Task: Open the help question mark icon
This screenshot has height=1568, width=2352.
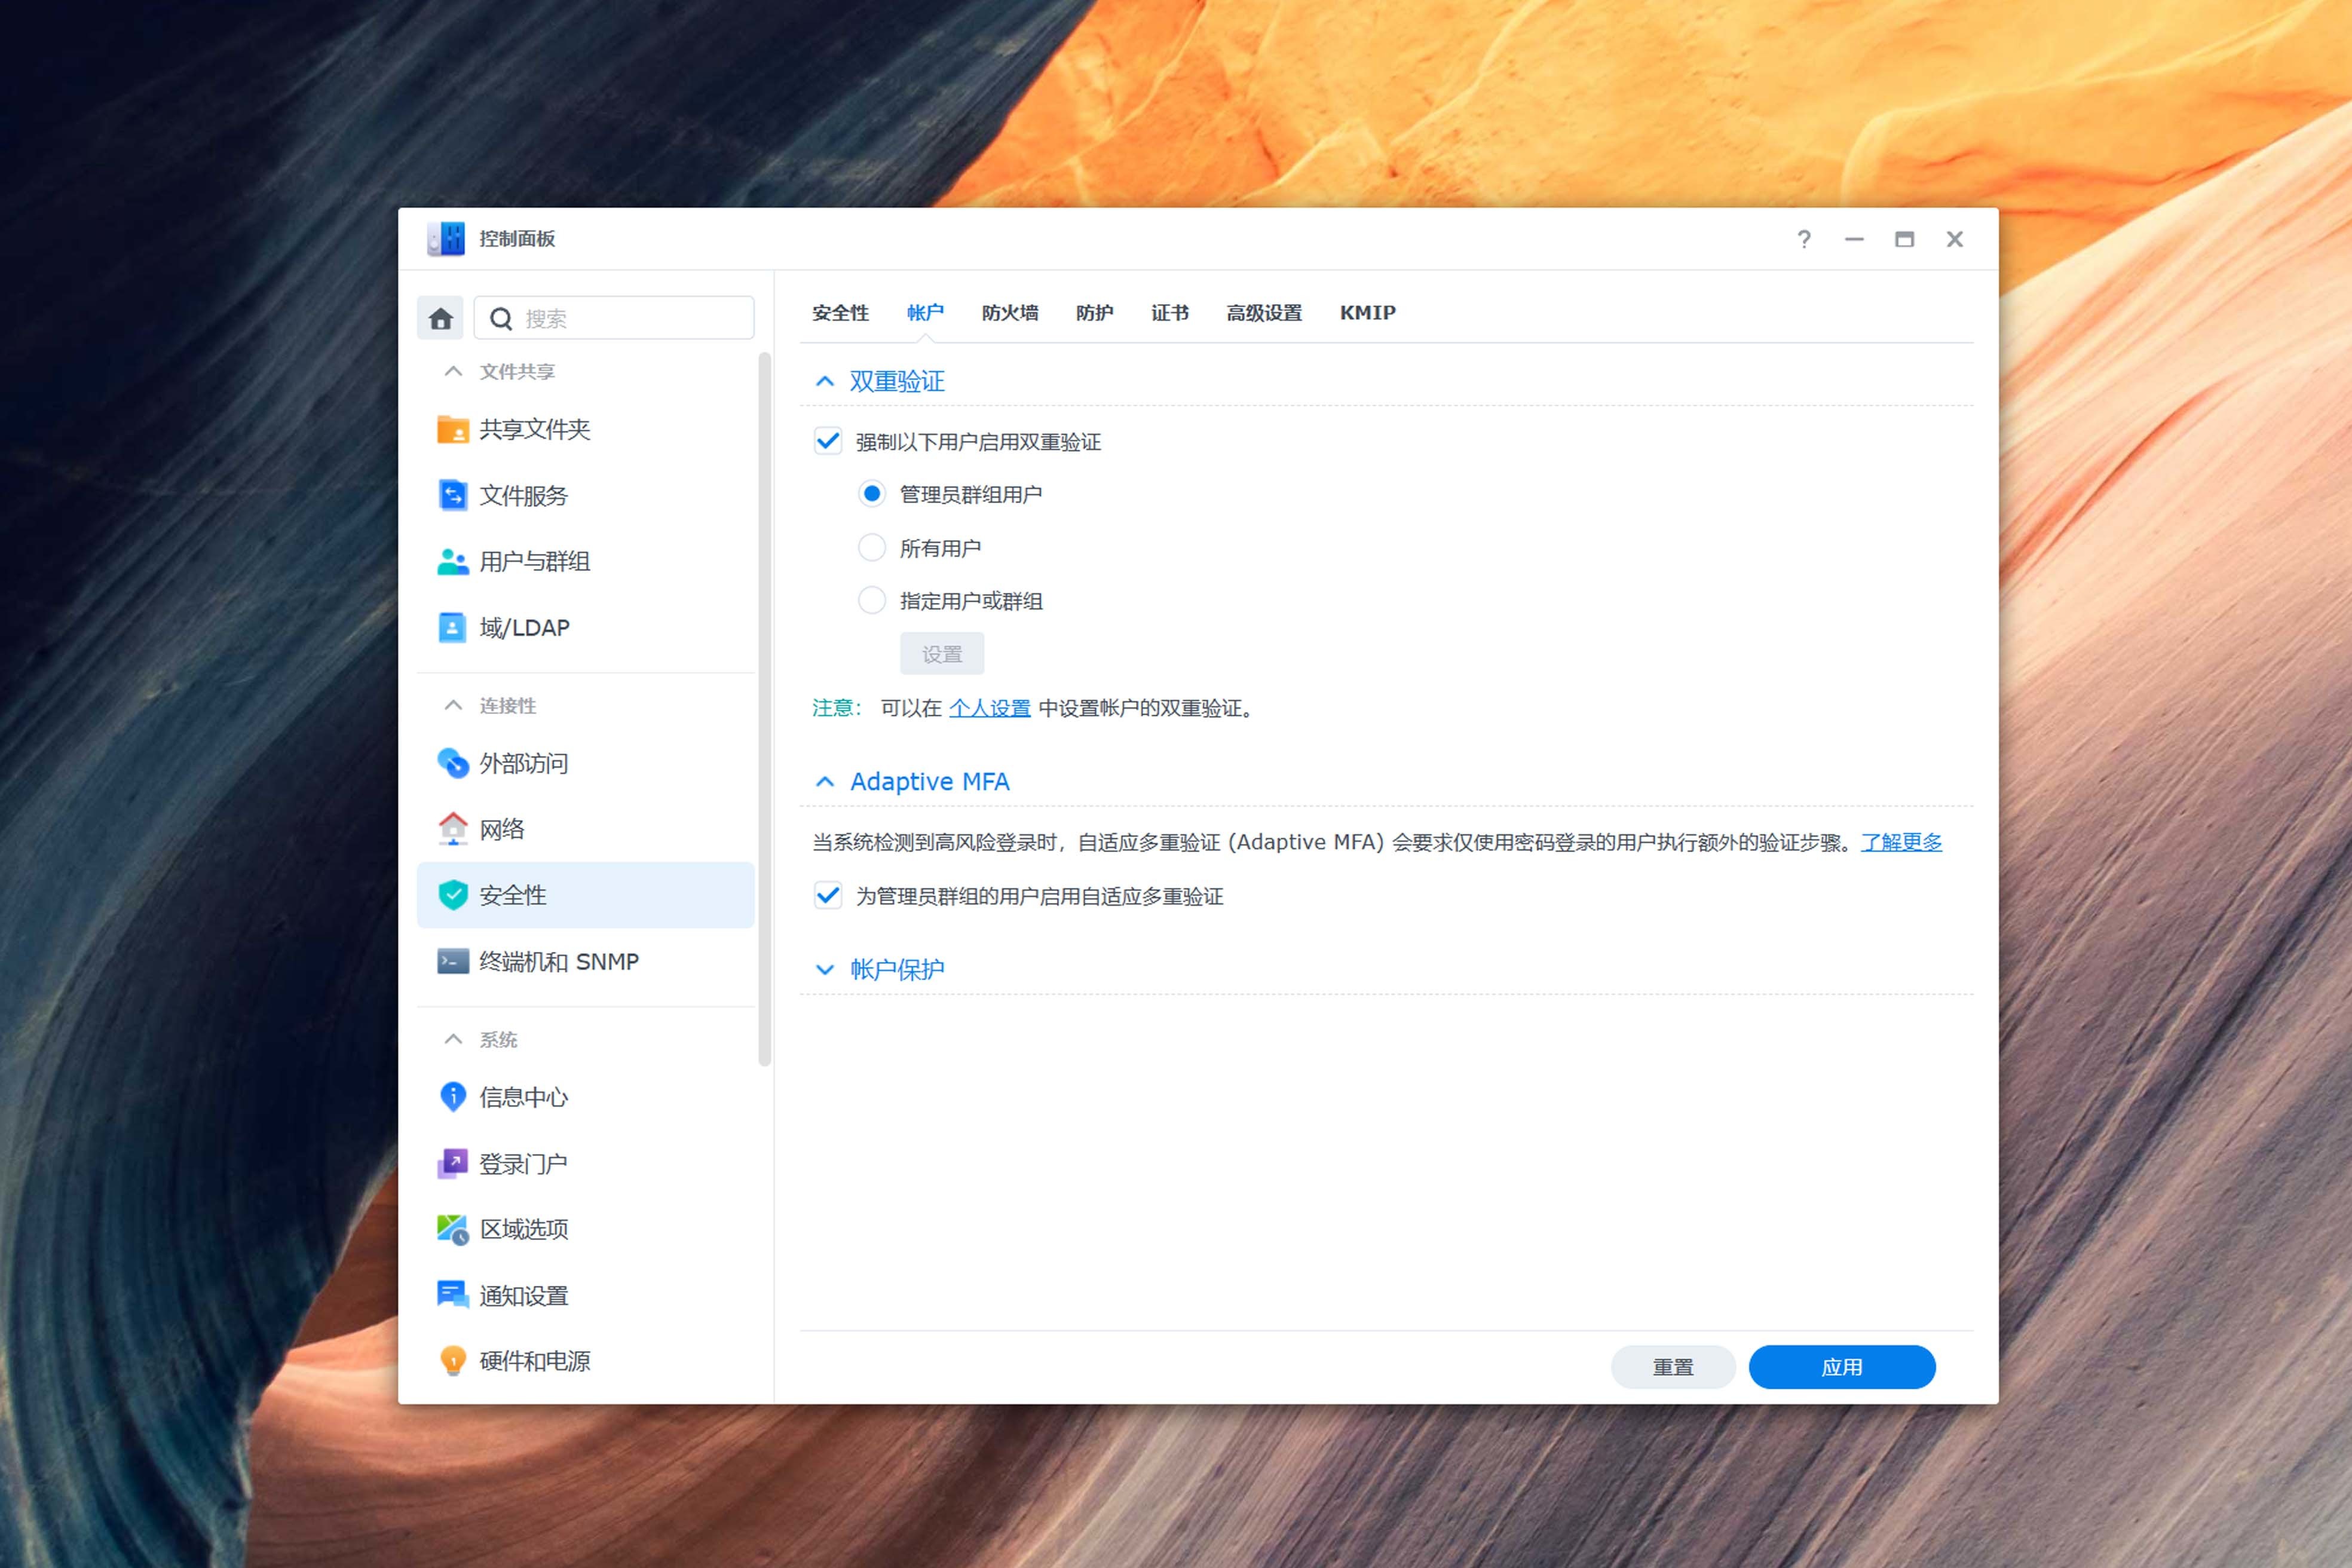Action: [1804, 240]
